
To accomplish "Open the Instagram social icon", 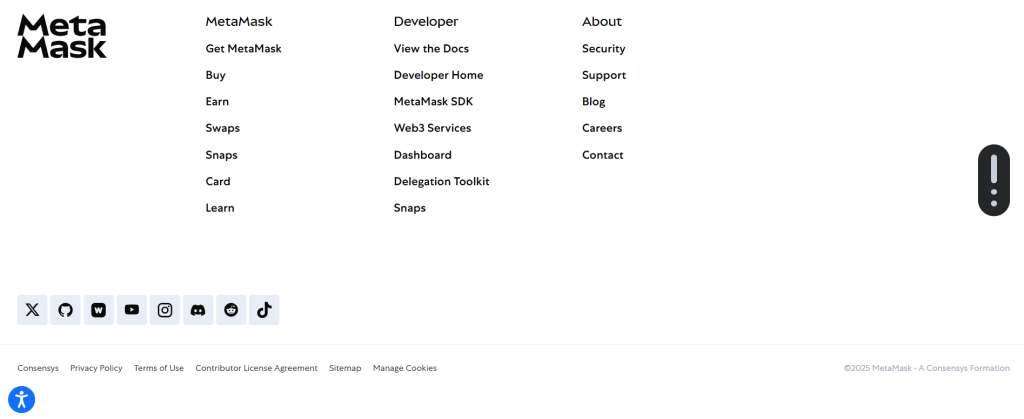I will coord(165,310).
